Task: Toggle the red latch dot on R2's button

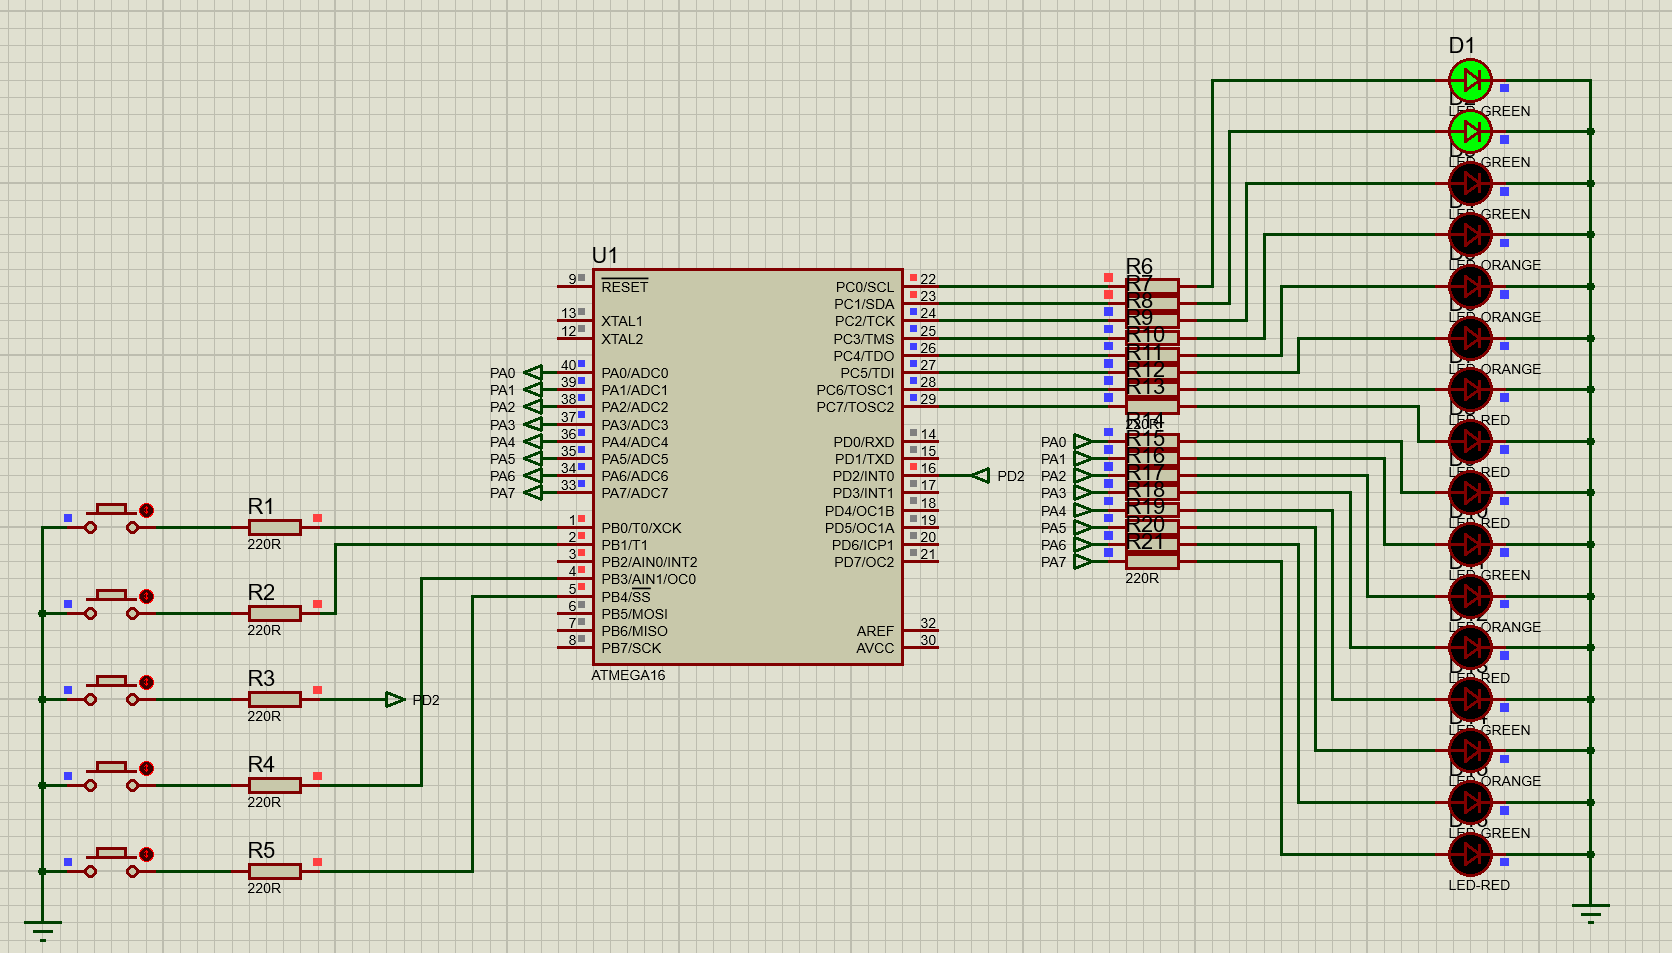Action: click(146, 597)
